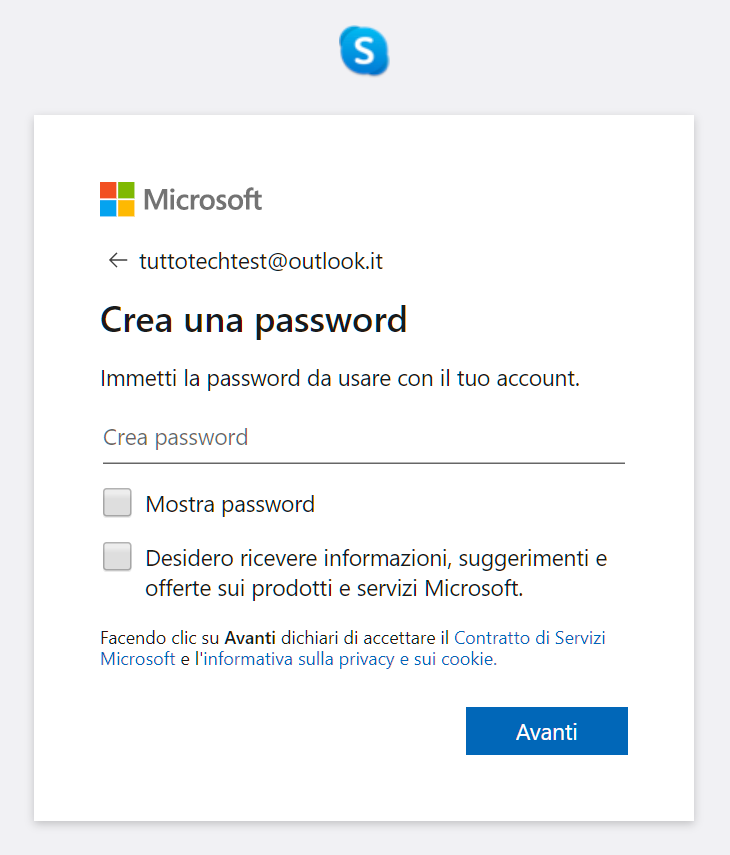Click the Skype logo at the top
This screenshot has width=730, height=855.
(364, 50)
